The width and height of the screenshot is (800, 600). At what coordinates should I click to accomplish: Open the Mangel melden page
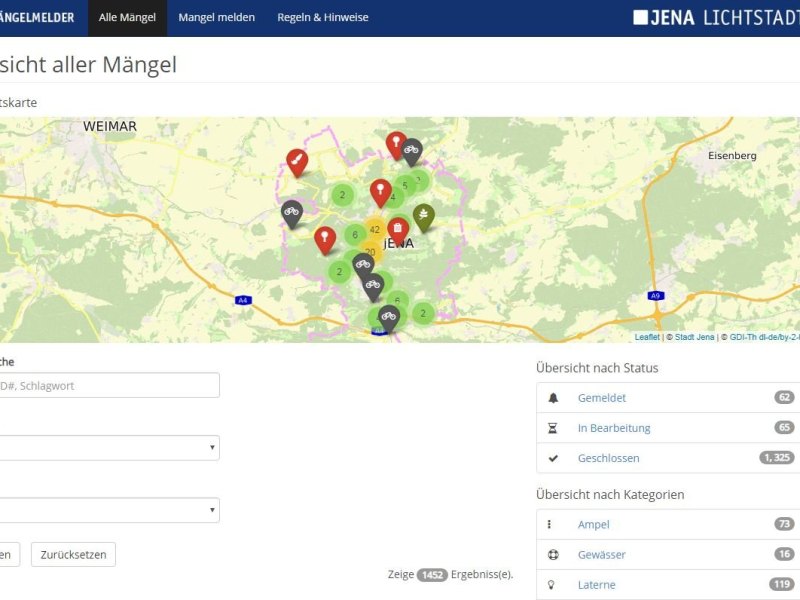point(216,18)
